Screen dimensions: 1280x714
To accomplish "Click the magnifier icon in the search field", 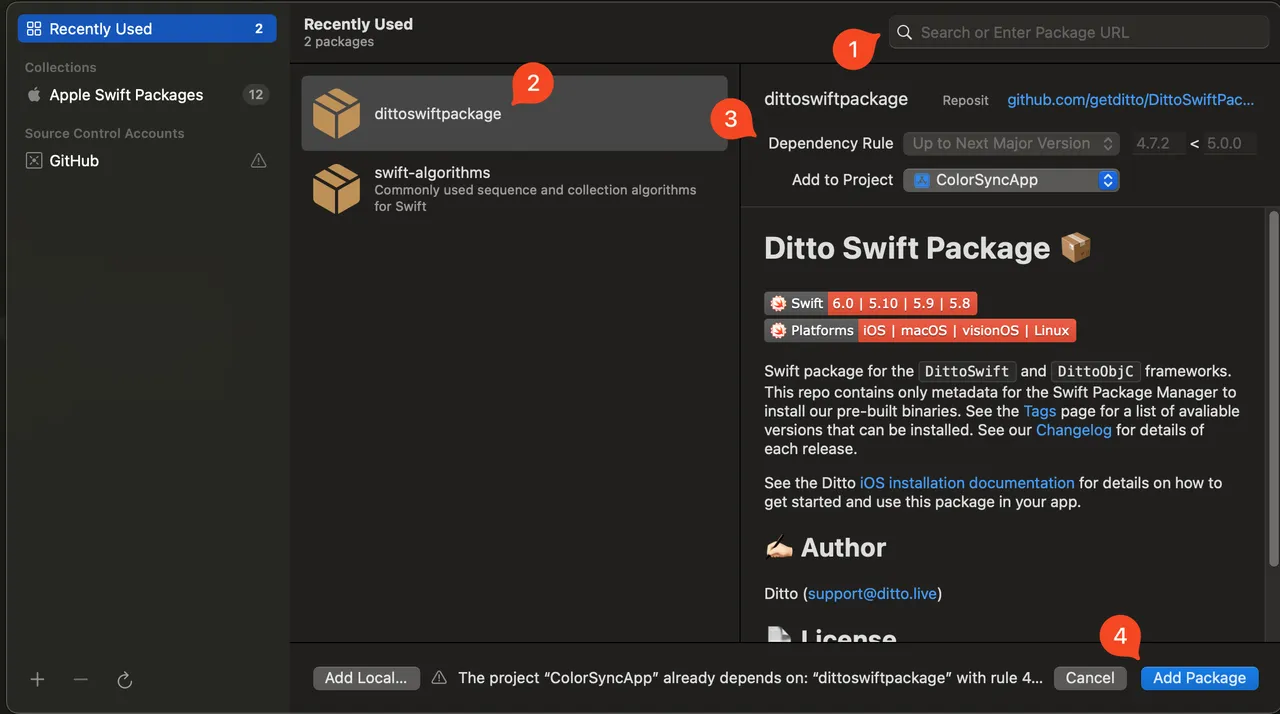I will tap(904, 32).
